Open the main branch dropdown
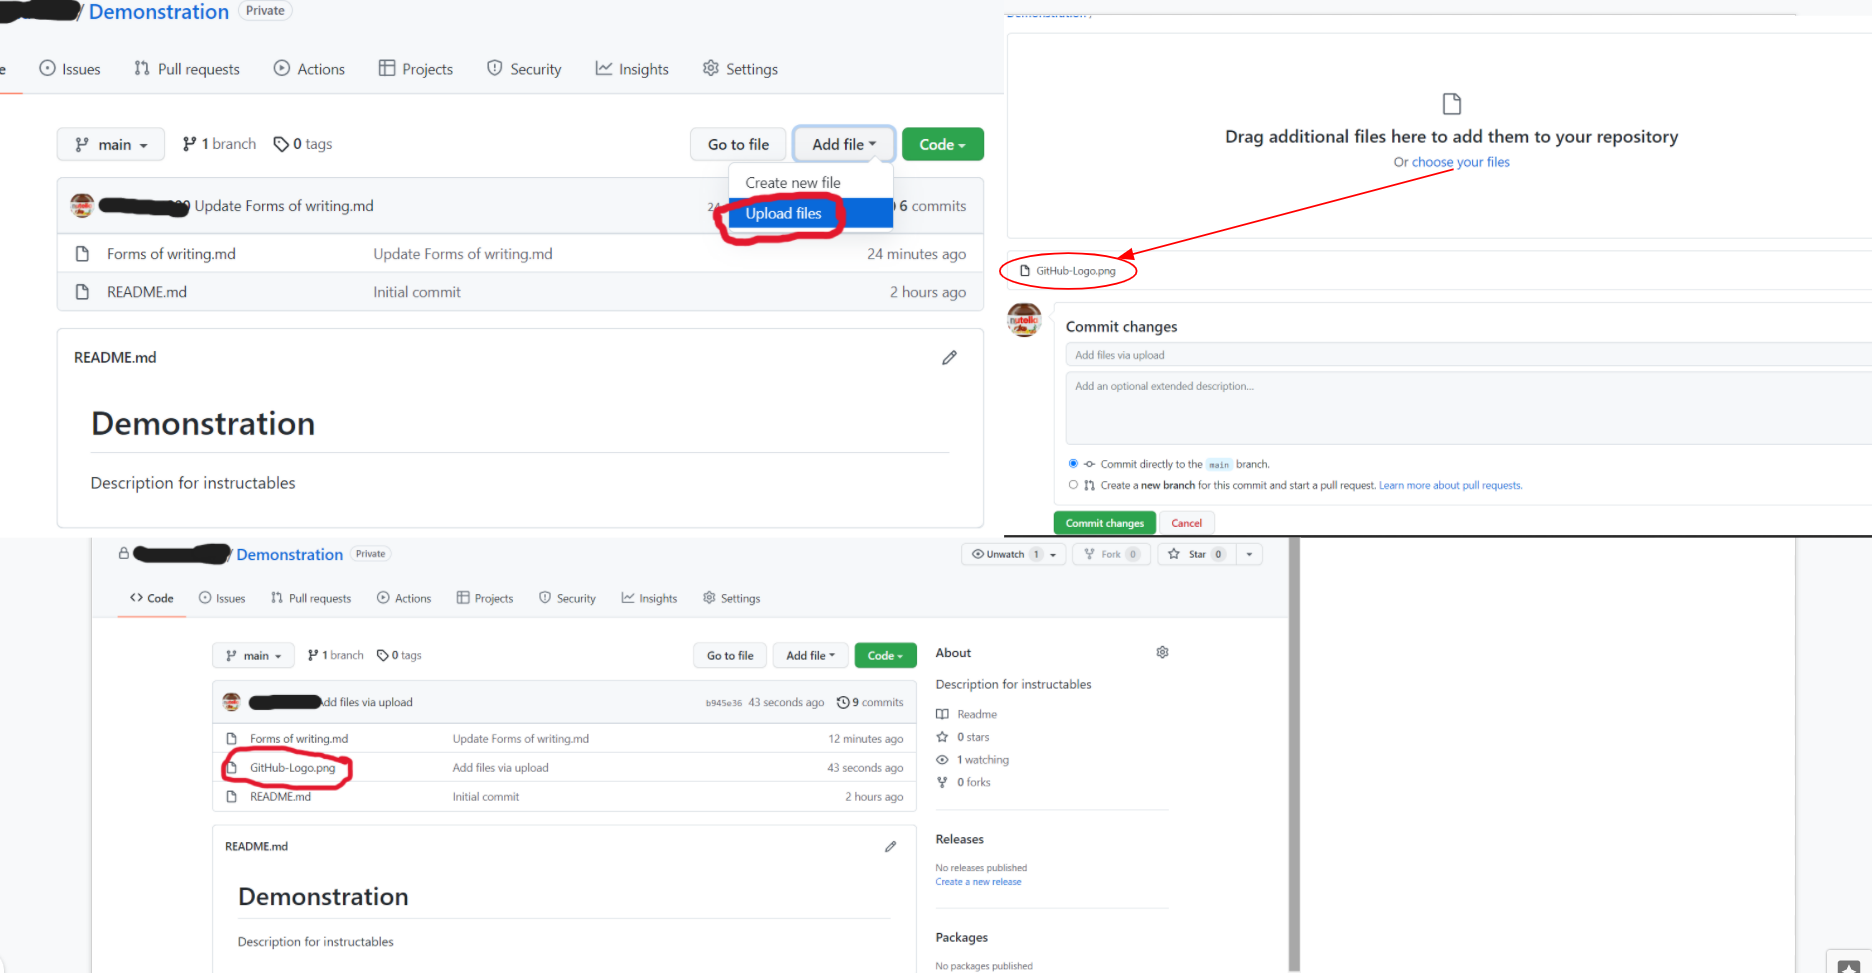The height and width of the screenshot is (973, 1872). (x=110, y=144)
